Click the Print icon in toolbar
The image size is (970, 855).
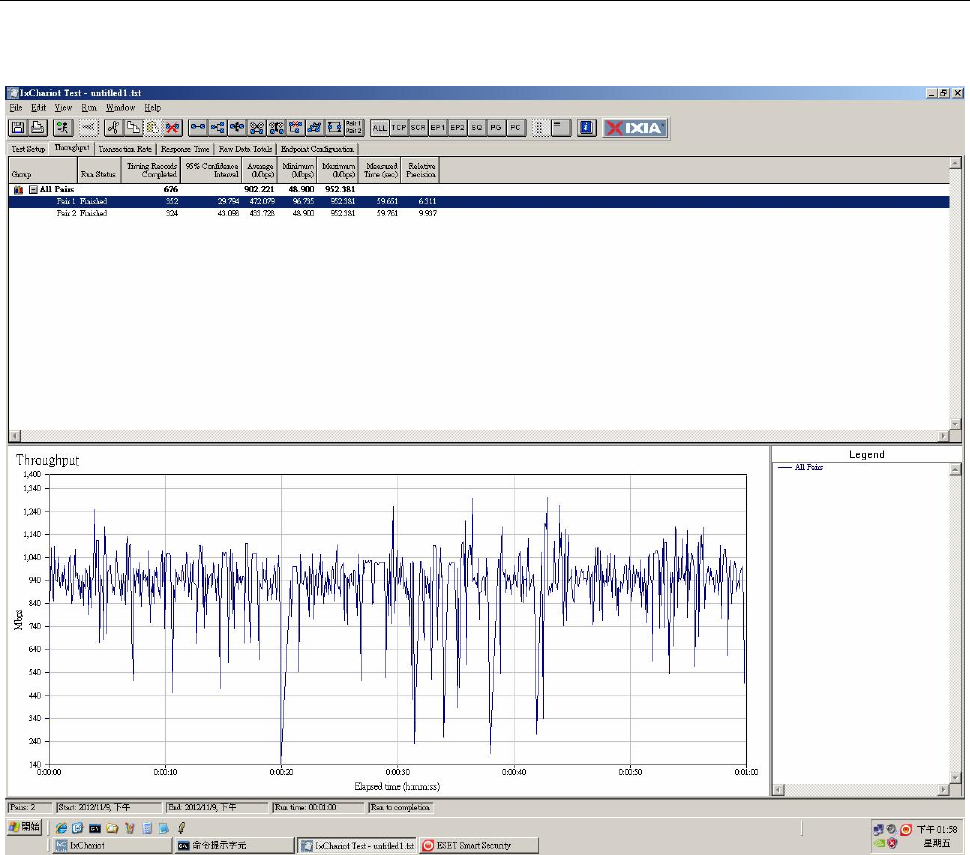click(37, 127)
